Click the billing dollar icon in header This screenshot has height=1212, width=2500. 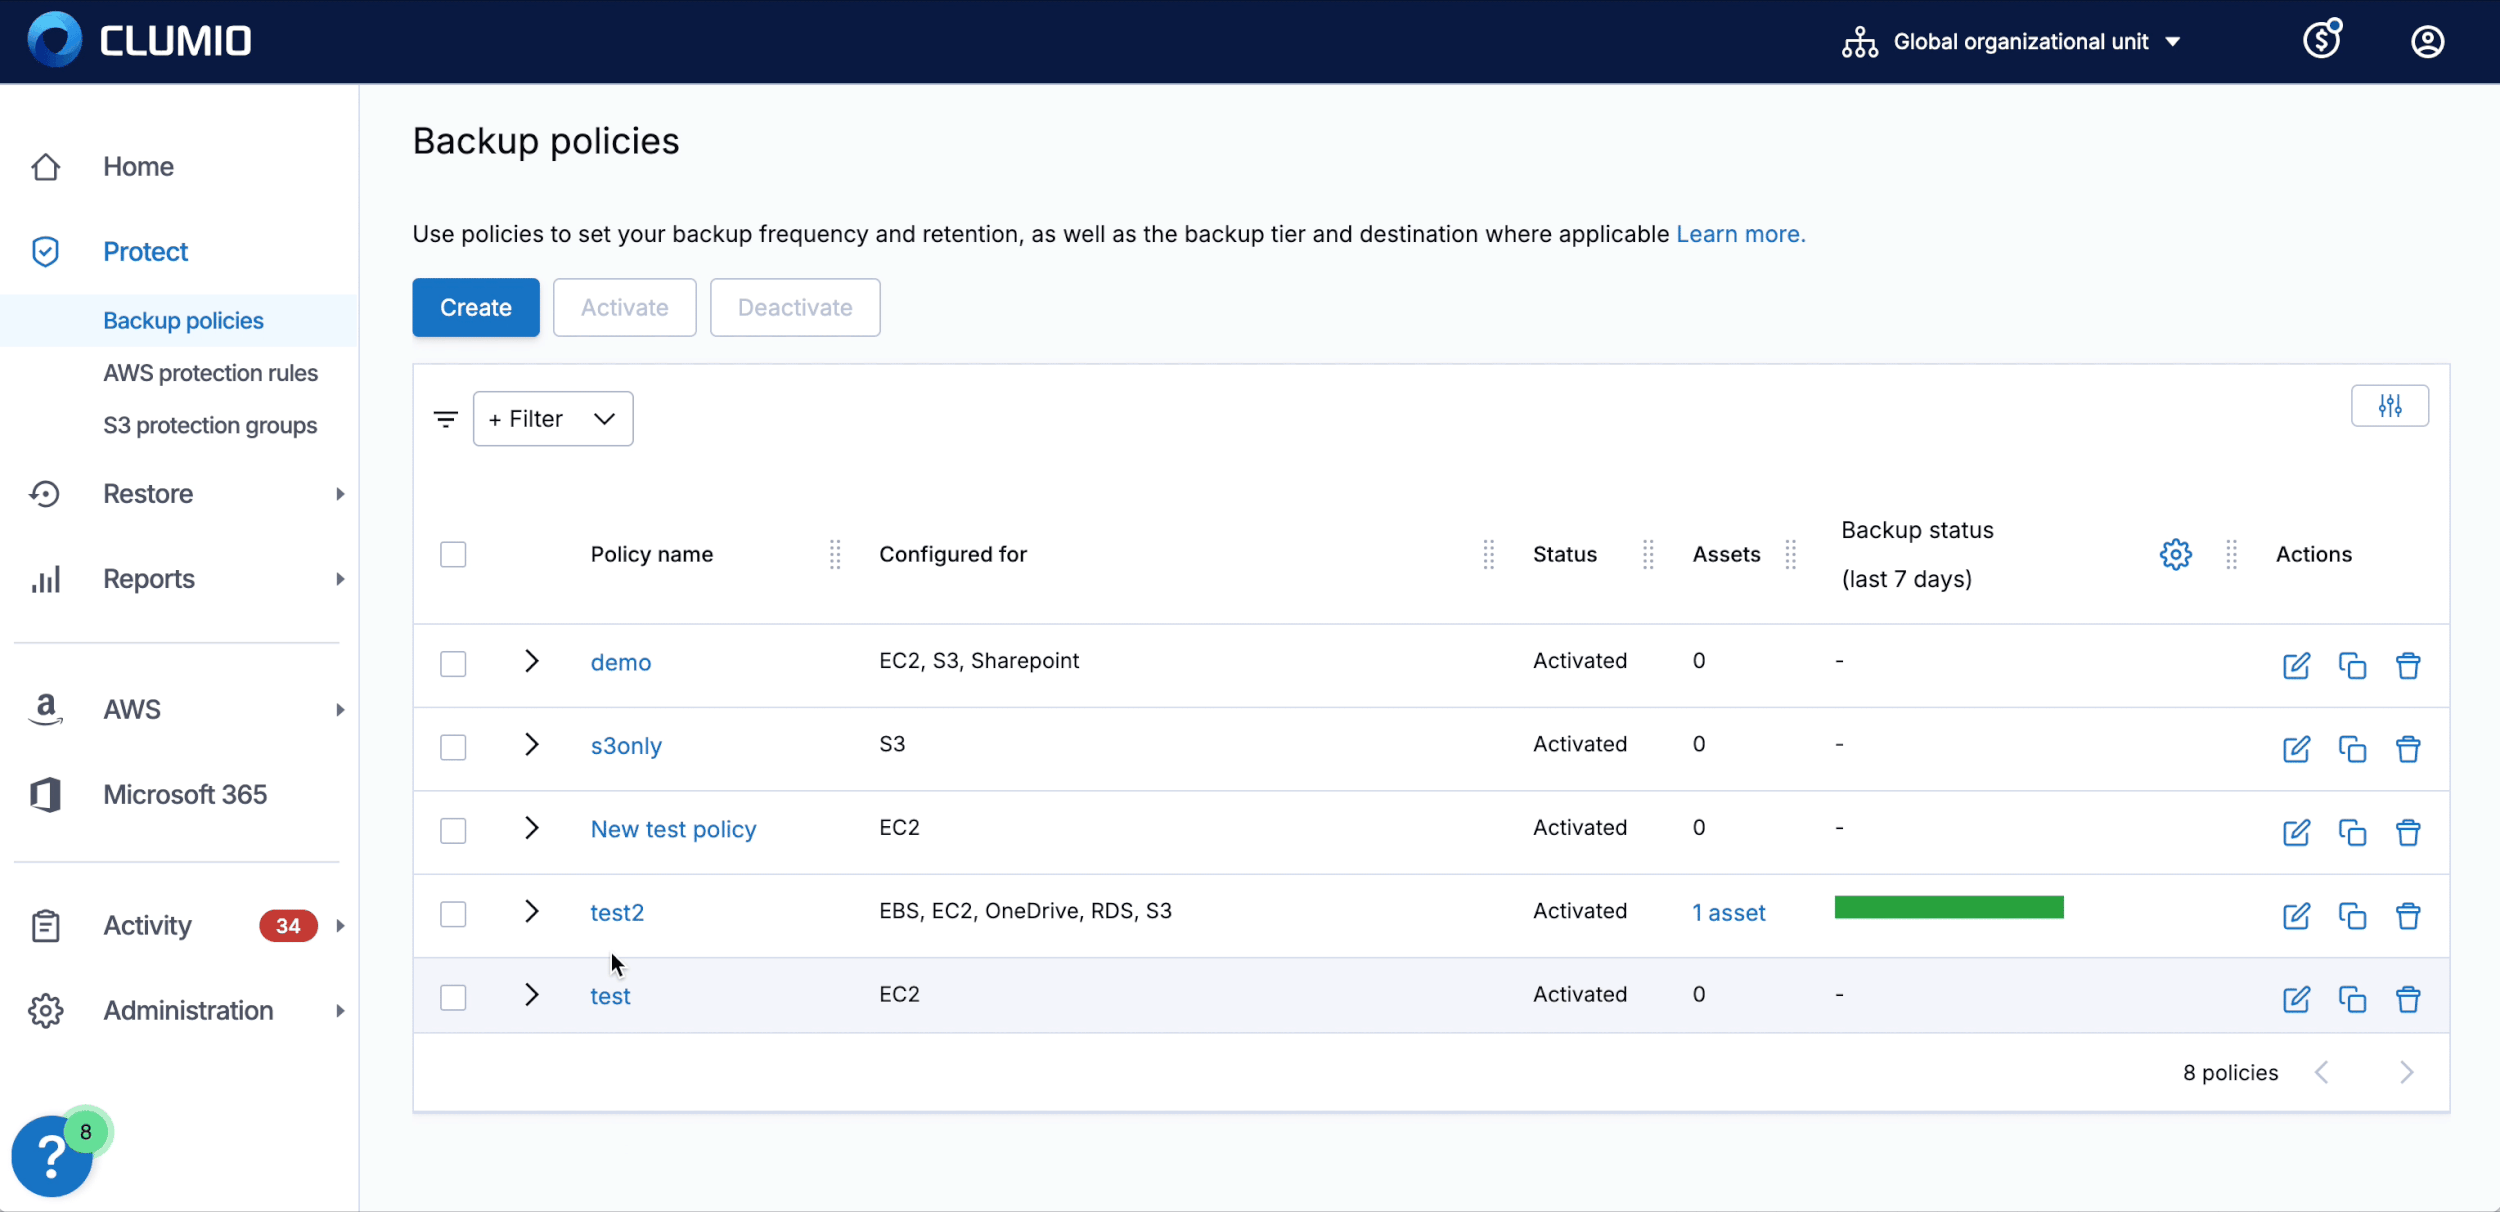click(2321, 41)
